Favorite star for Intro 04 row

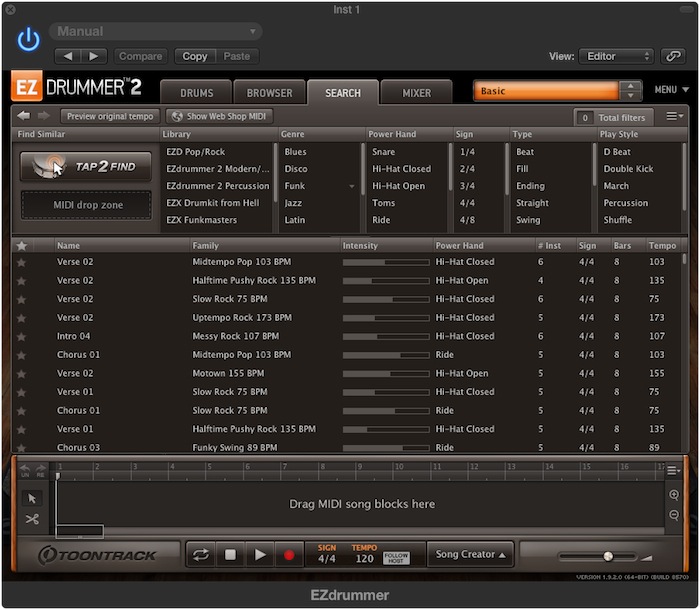coord(21,336)
